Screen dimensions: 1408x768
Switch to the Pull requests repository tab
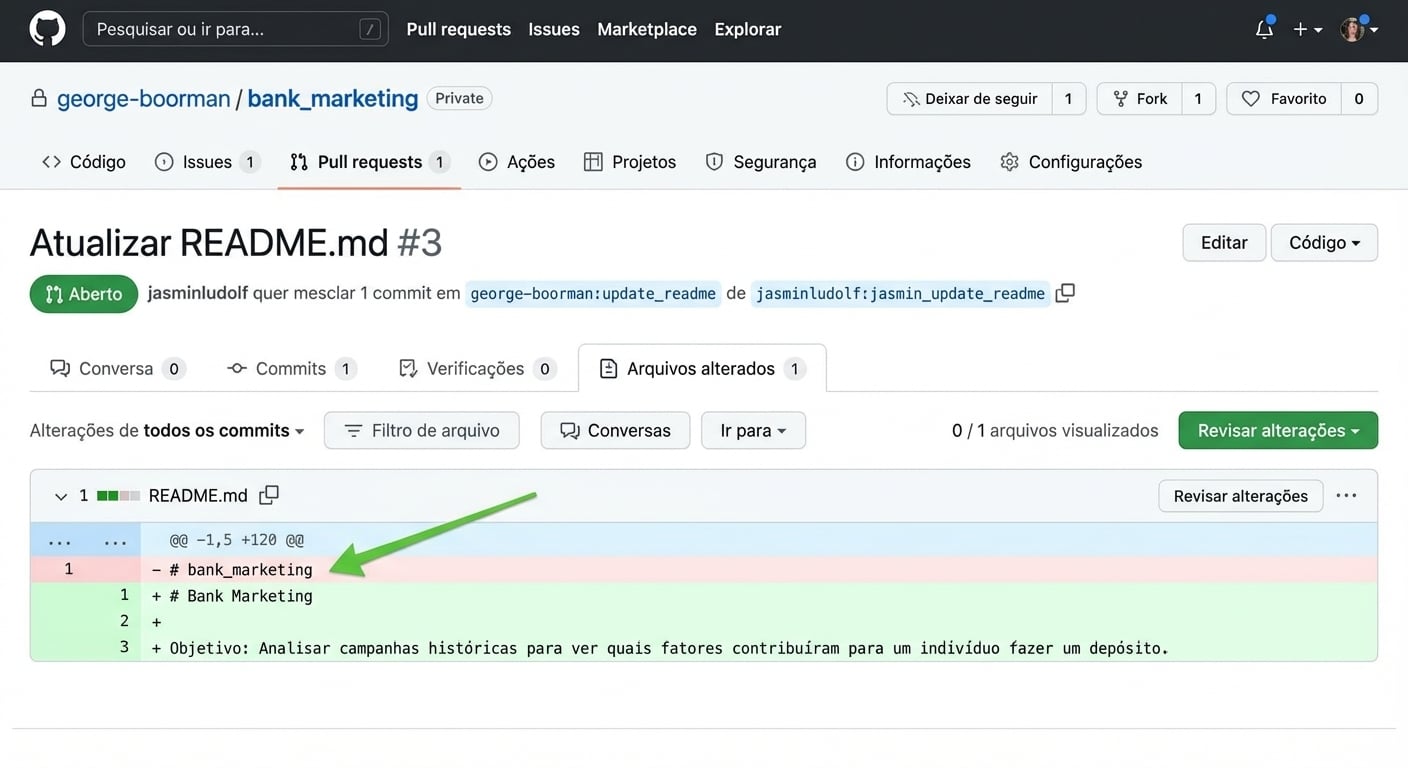(x=369, y=162)
